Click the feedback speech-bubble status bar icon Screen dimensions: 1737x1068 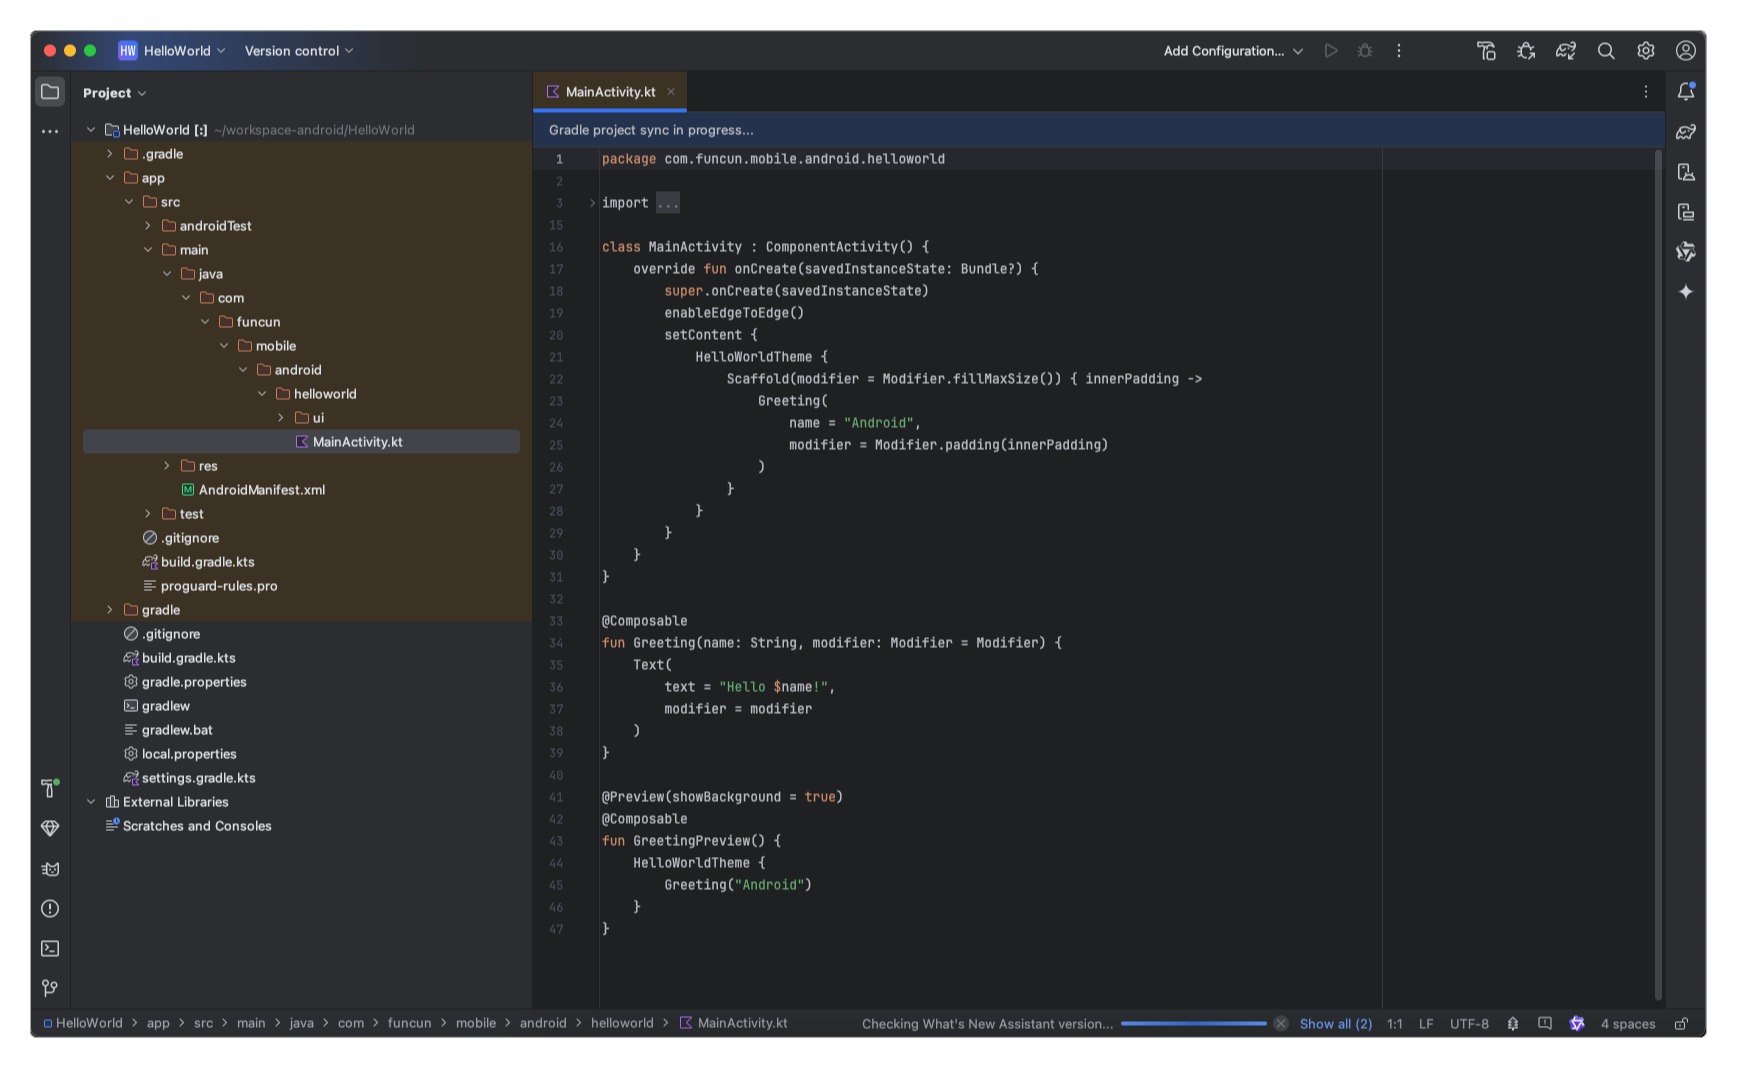[x=1545, y=1024]
